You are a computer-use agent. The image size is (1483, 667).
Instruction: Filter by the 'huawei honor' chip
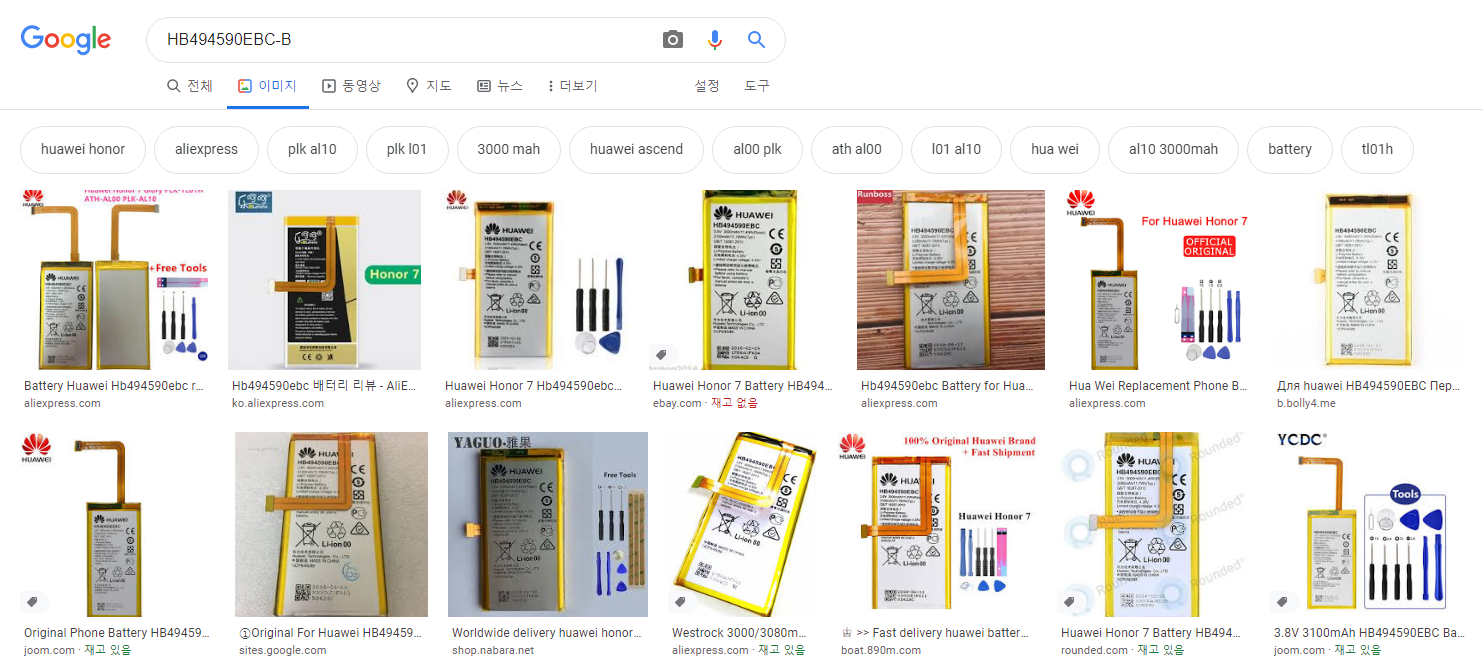pyautogui.click(x=83, y=149)
